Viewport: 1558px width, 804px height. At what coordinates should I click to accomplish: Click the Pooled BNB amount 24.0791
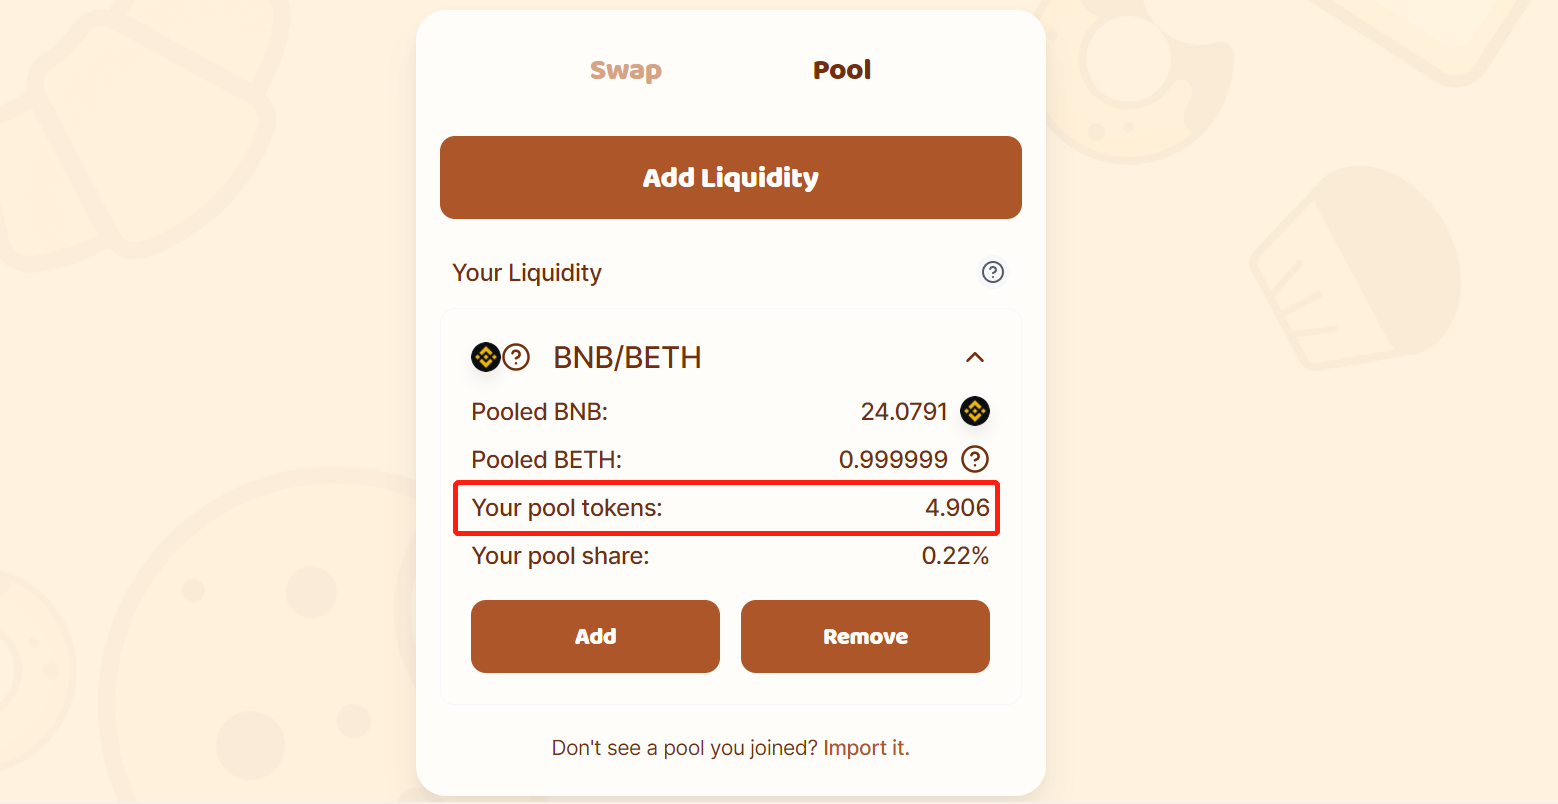[x=903, y=411]
